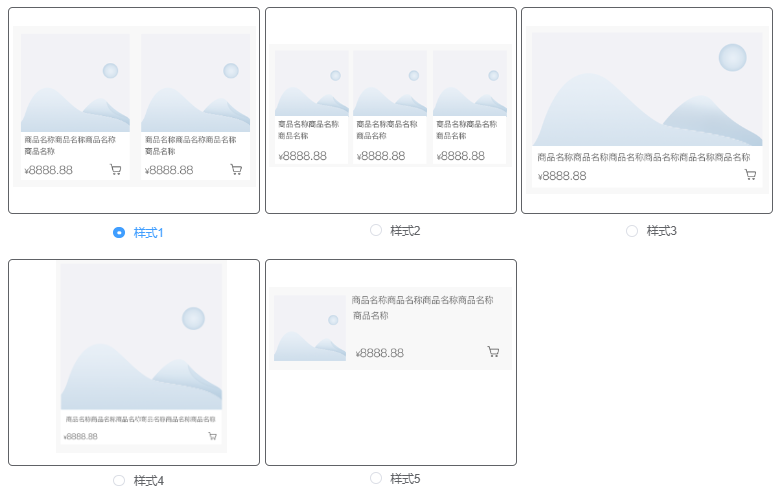The height and width of the screenshot is (489, 781).
Task: Pick the 样式4 radio button
Action: click(119, 481)
